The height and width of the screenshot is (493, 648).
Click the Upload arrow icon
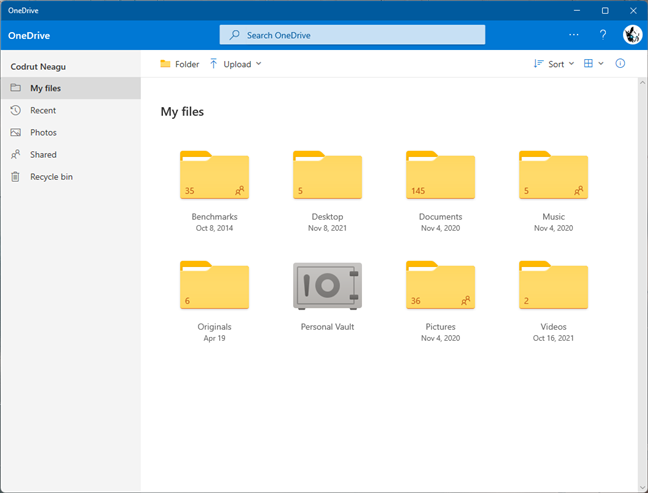click(213, 64)
